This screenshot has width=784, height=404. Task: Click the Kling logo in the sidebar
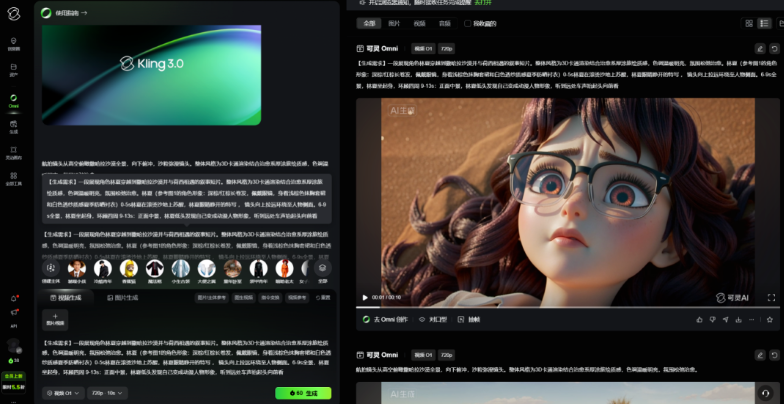(14, 14)
